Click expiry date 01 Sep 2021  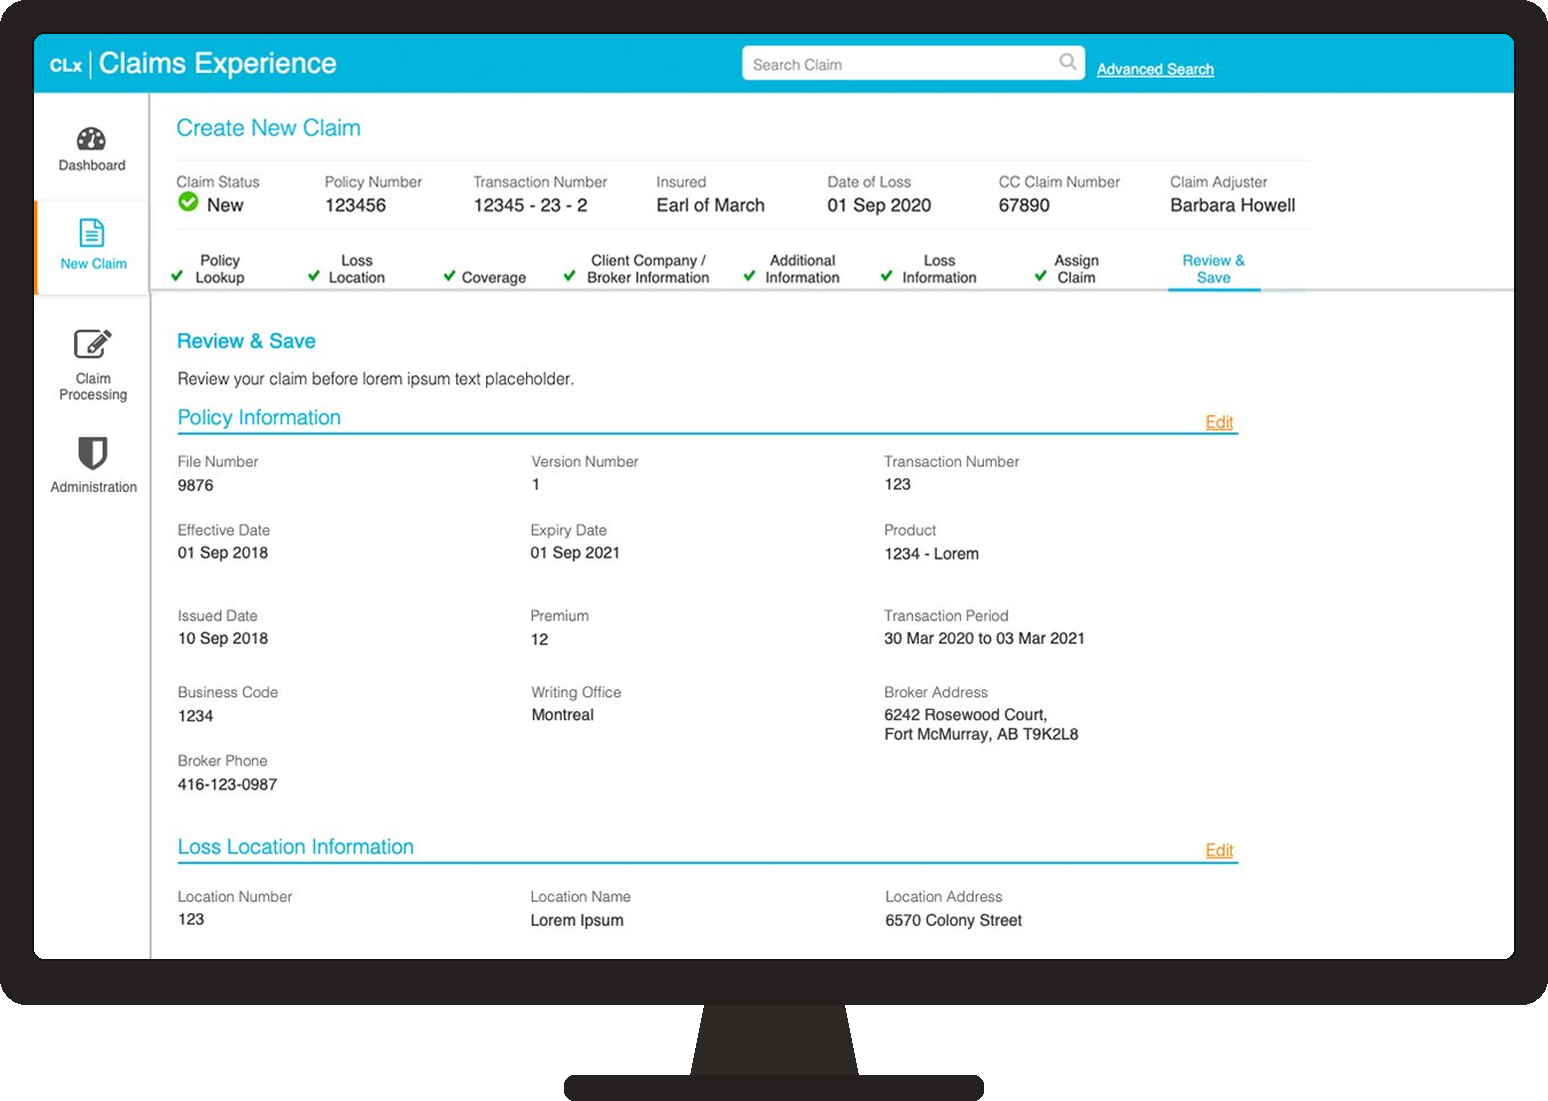click(x=575, y=553)
